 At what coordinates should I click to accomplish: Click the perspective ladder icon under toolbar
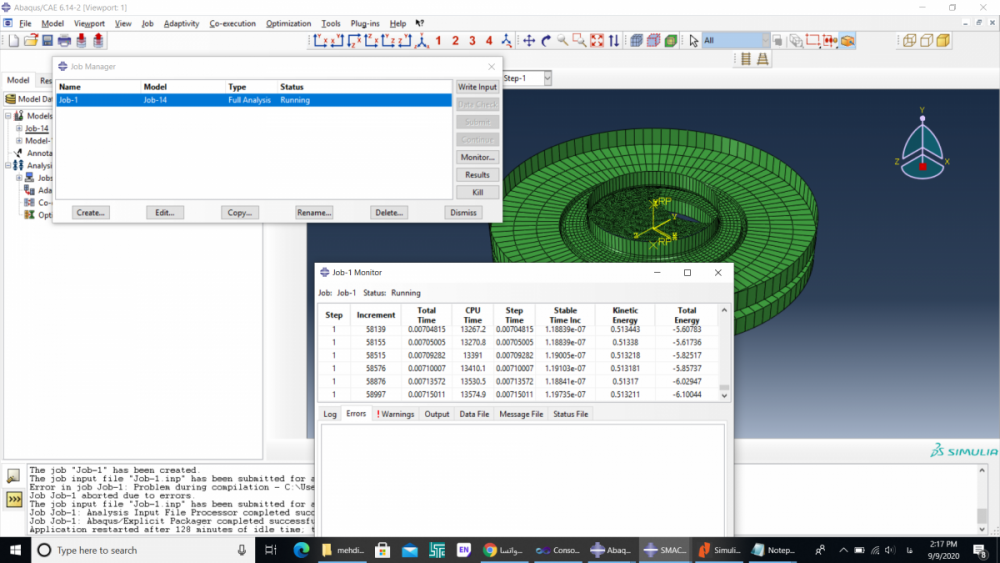tap(763, 59)
